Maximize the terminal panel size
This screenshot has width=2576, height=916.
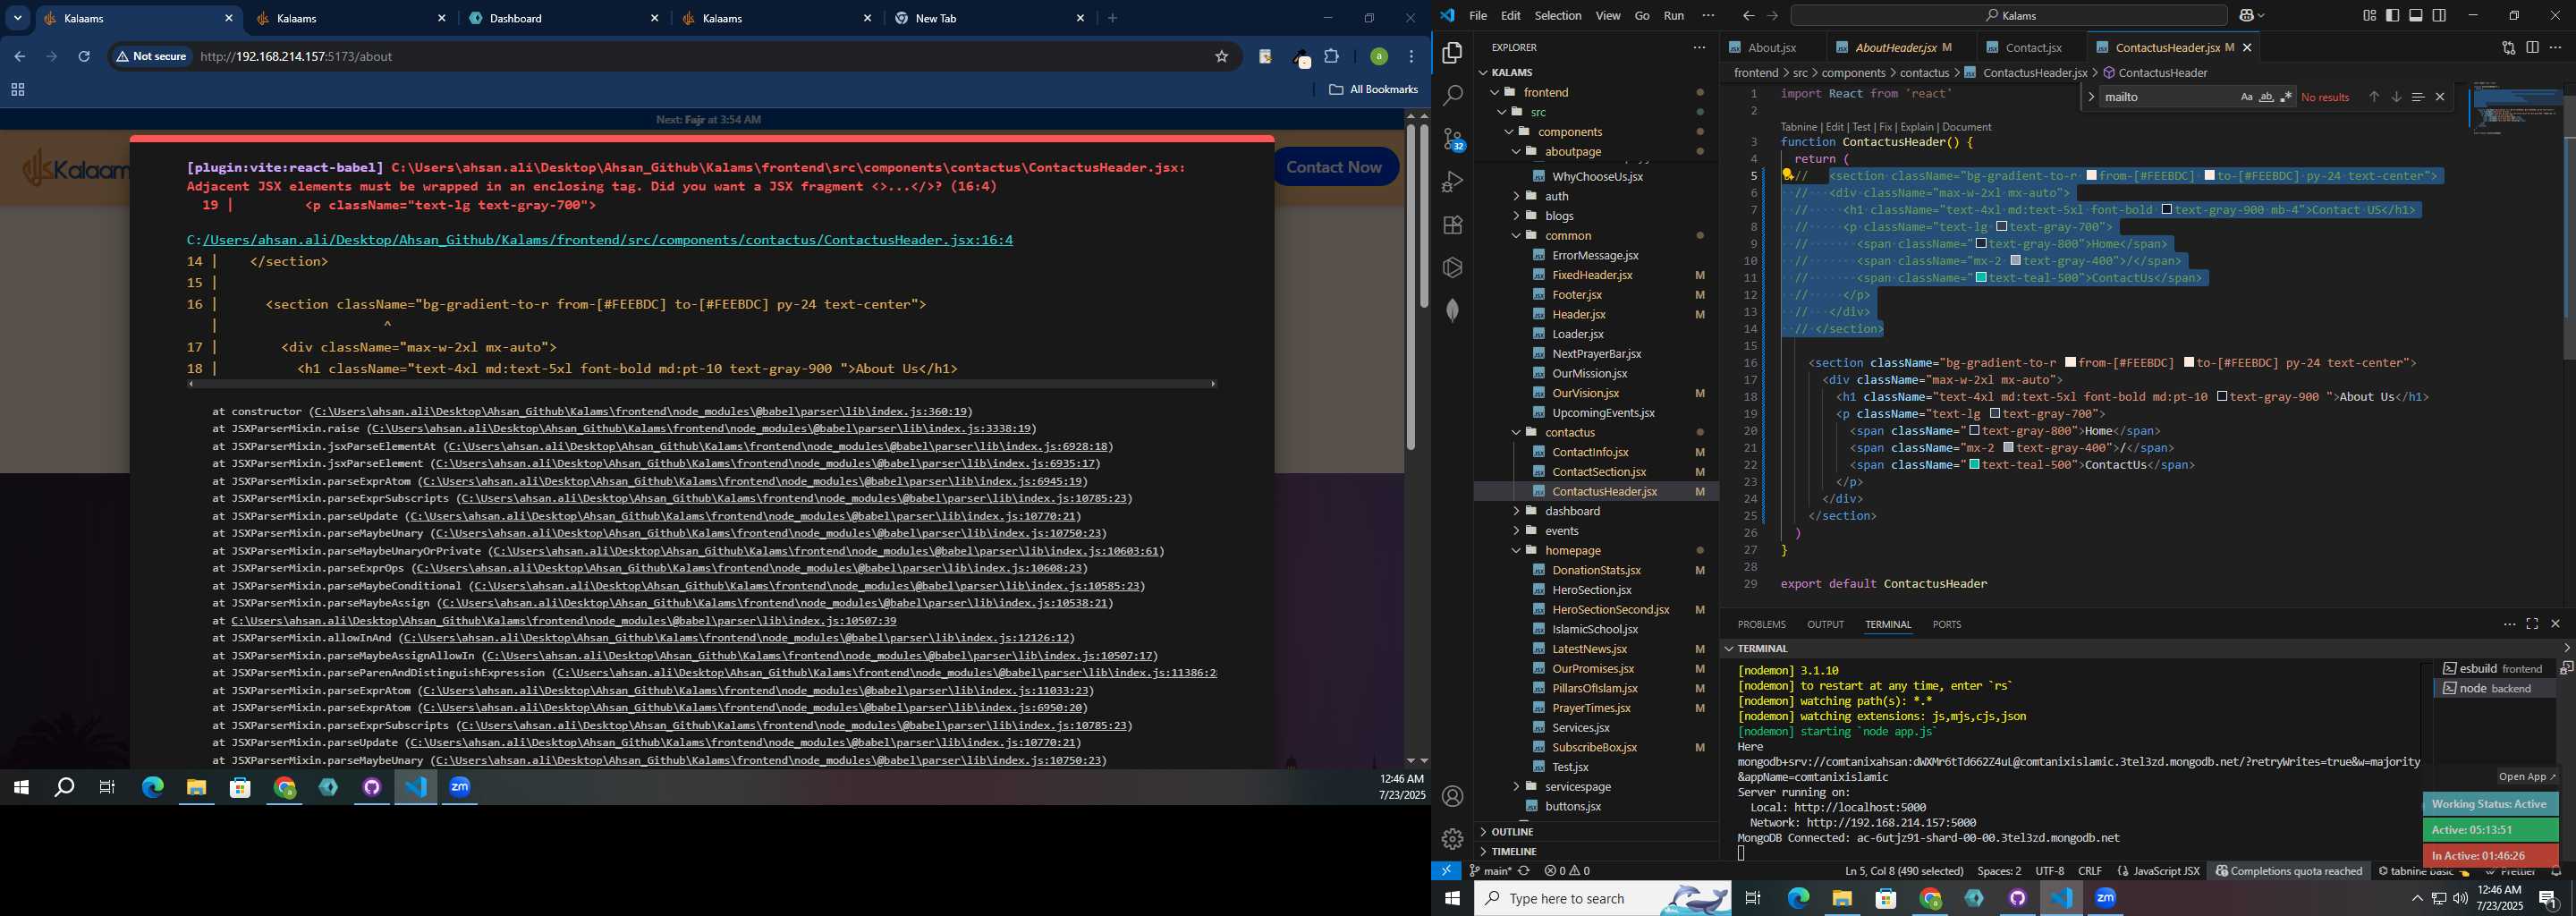(x=2532, y=624)
